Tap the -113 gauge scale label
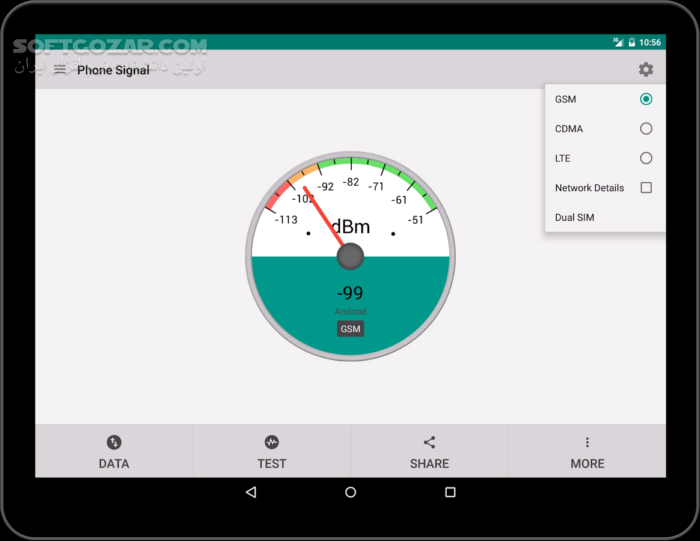This screenshot has height=541, width=700. pos(286,220)
